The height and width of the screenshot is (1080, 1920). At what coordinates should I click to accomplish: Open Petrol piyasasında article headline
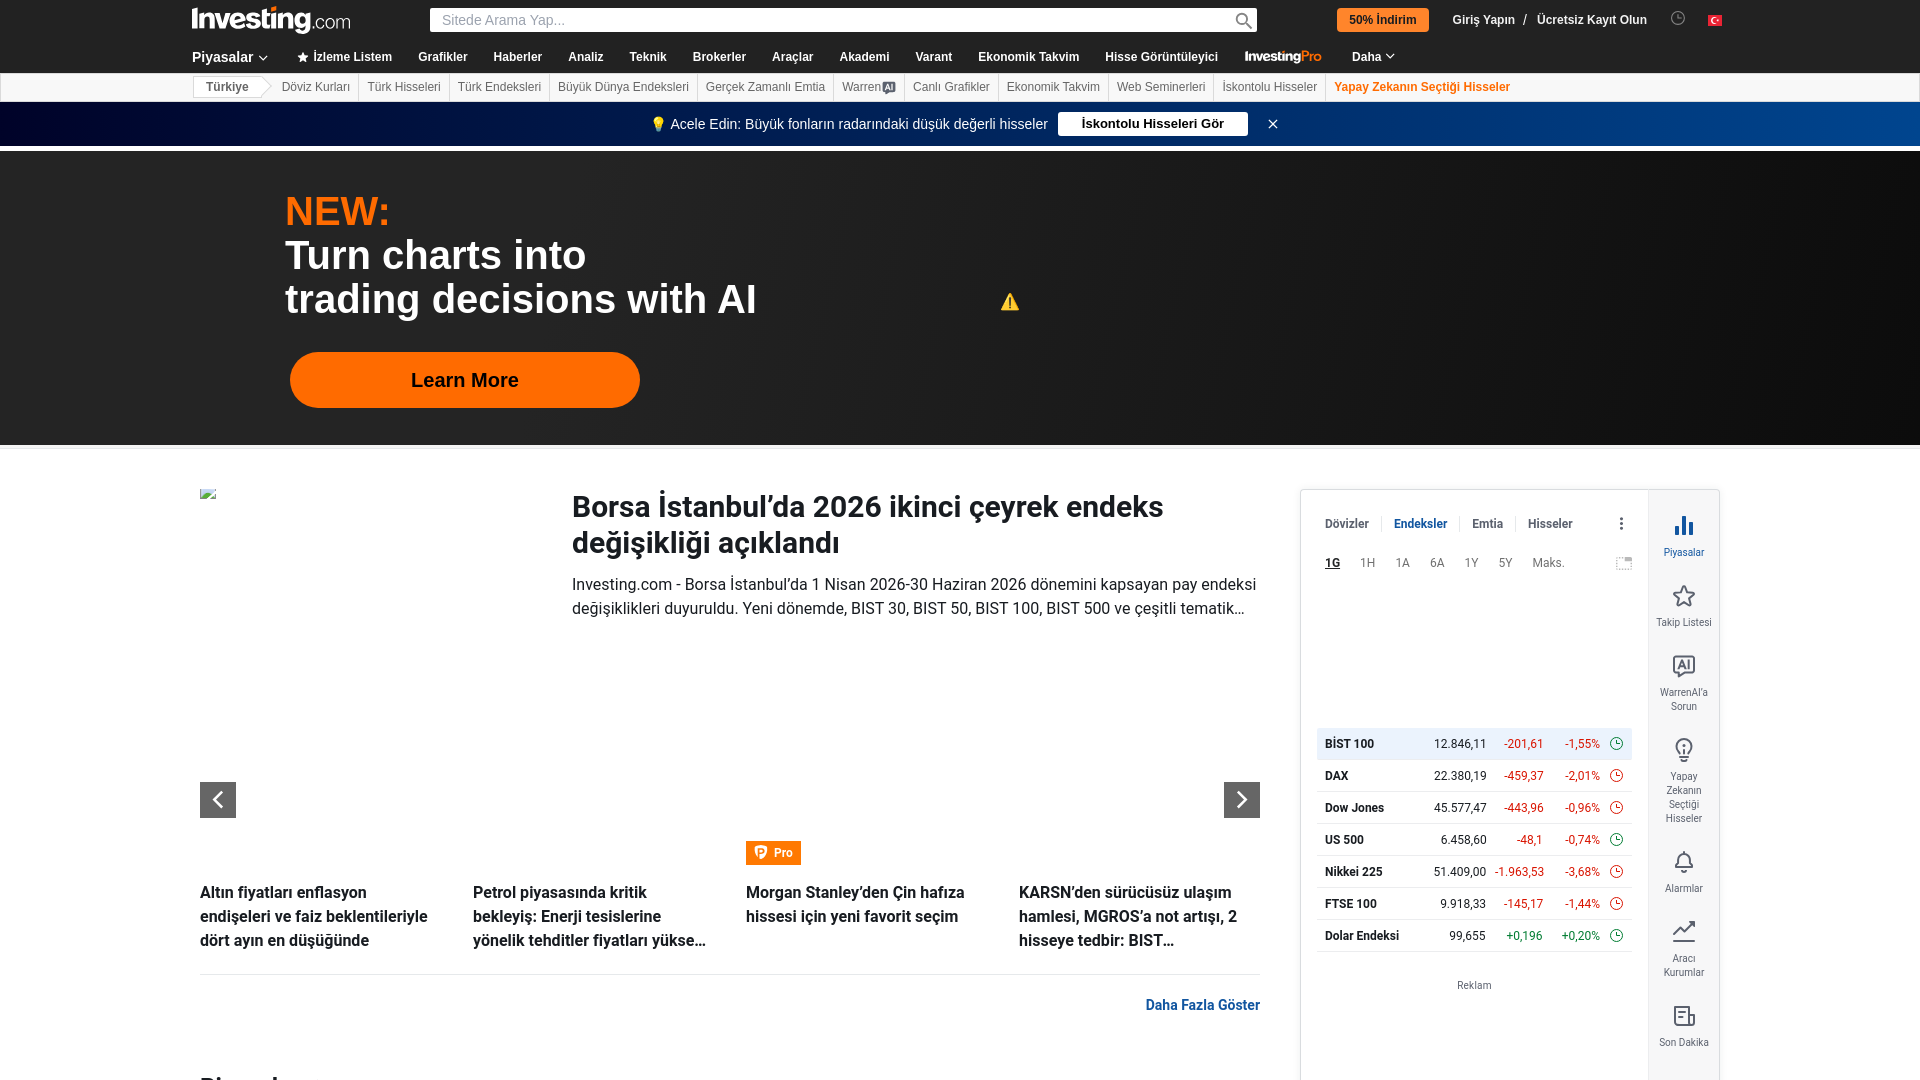pos(590,917)
